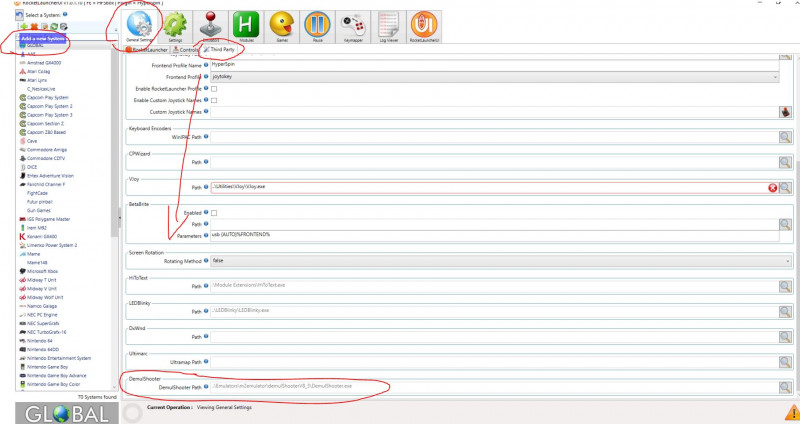Select Midway Wolf Unit
Screen dimensions: 800x424
click(x=45, y=297)
